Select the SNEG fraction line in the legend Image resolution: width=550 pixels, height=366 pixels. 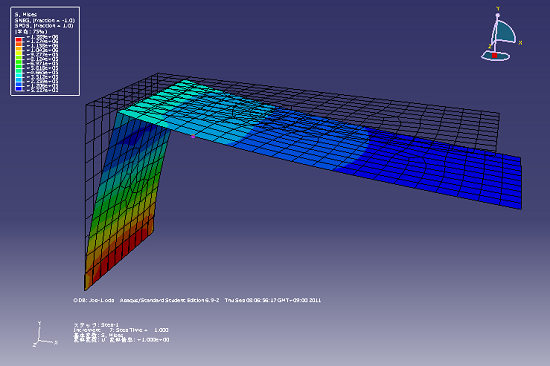coord(45,20)
